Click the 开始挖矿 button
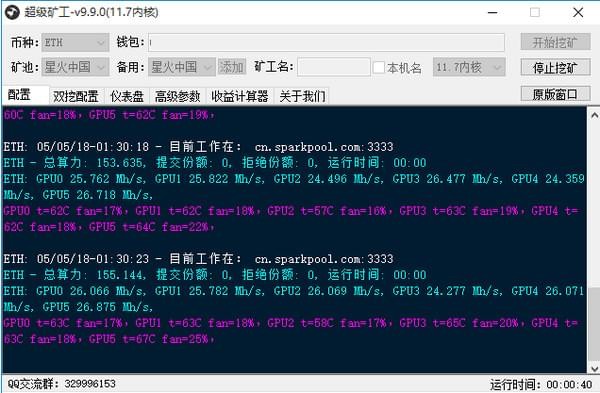This screenshot has height=393, width=600. 555,42
